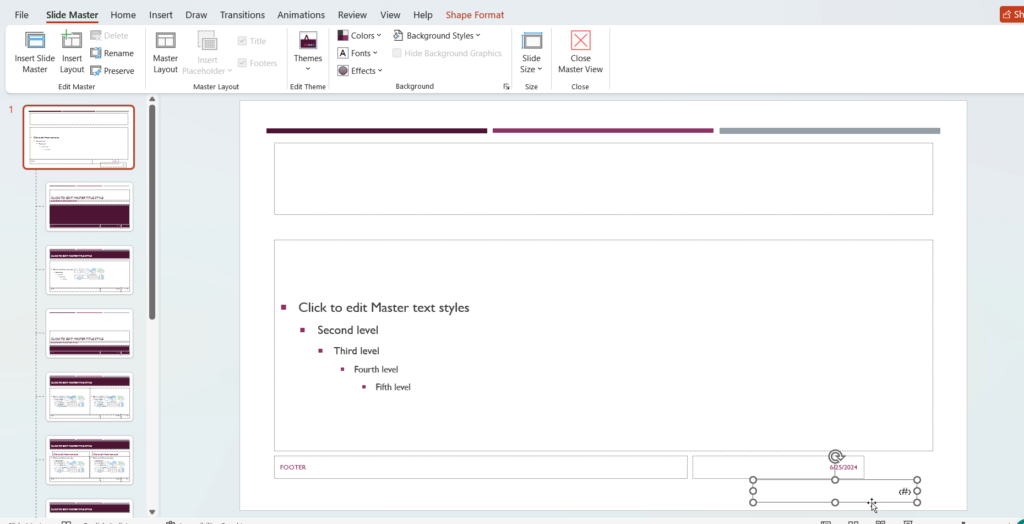Click the Insert Slide Master icon
Viewport: 1024px width, 524px height.
pos(35,41)
